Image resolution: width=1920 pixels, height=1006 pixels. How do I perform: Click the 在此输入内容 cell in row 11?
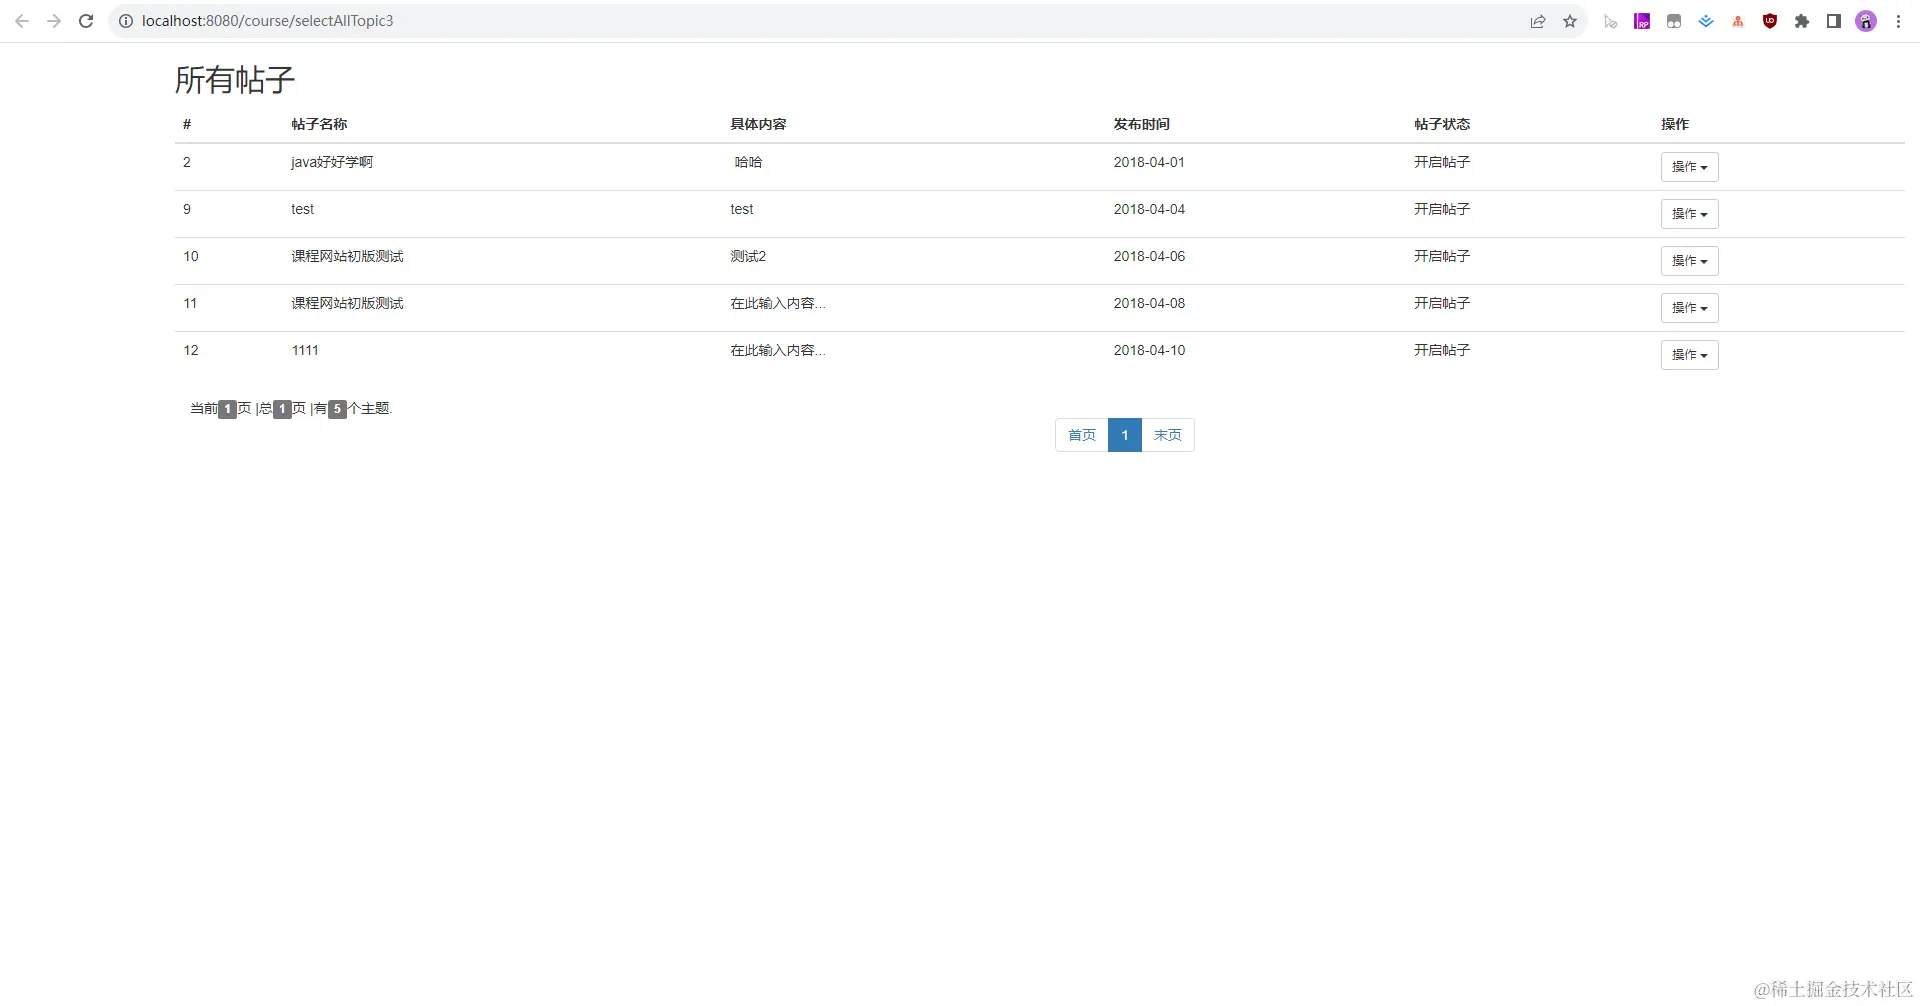coord(778,303)
